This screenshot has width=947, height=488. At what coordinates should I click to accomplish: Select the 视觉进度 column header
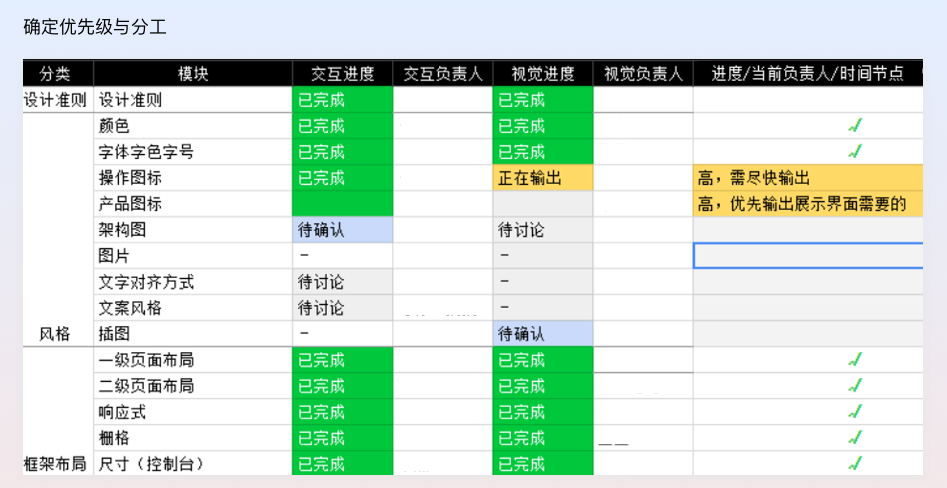pos(543,73)
